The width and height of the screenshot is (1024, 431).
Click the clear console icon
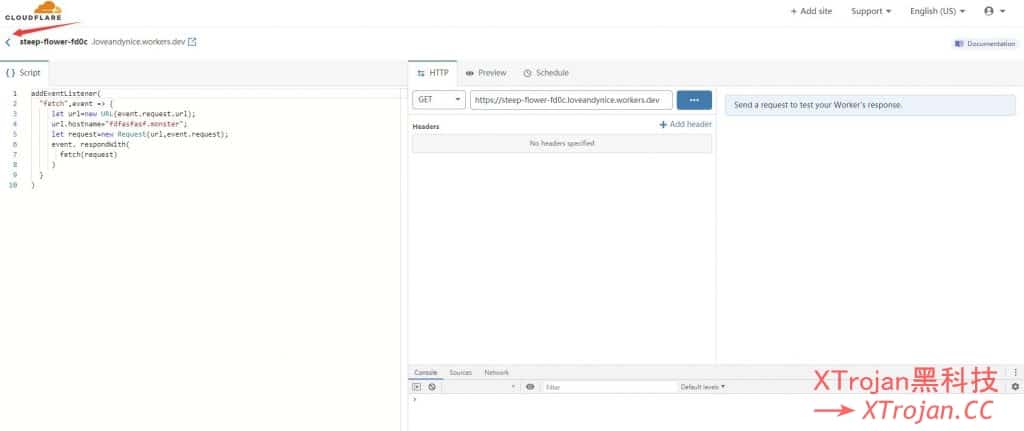click(x=432, y=386)
